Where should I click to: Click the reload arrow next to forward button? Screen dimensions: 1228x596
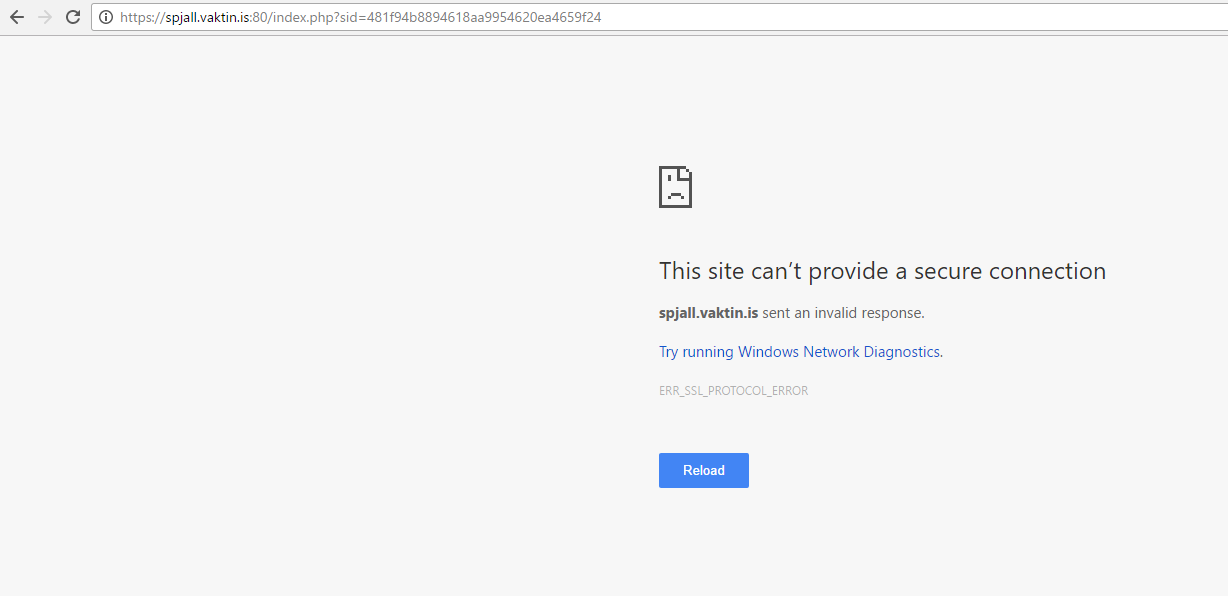[71, 17]
